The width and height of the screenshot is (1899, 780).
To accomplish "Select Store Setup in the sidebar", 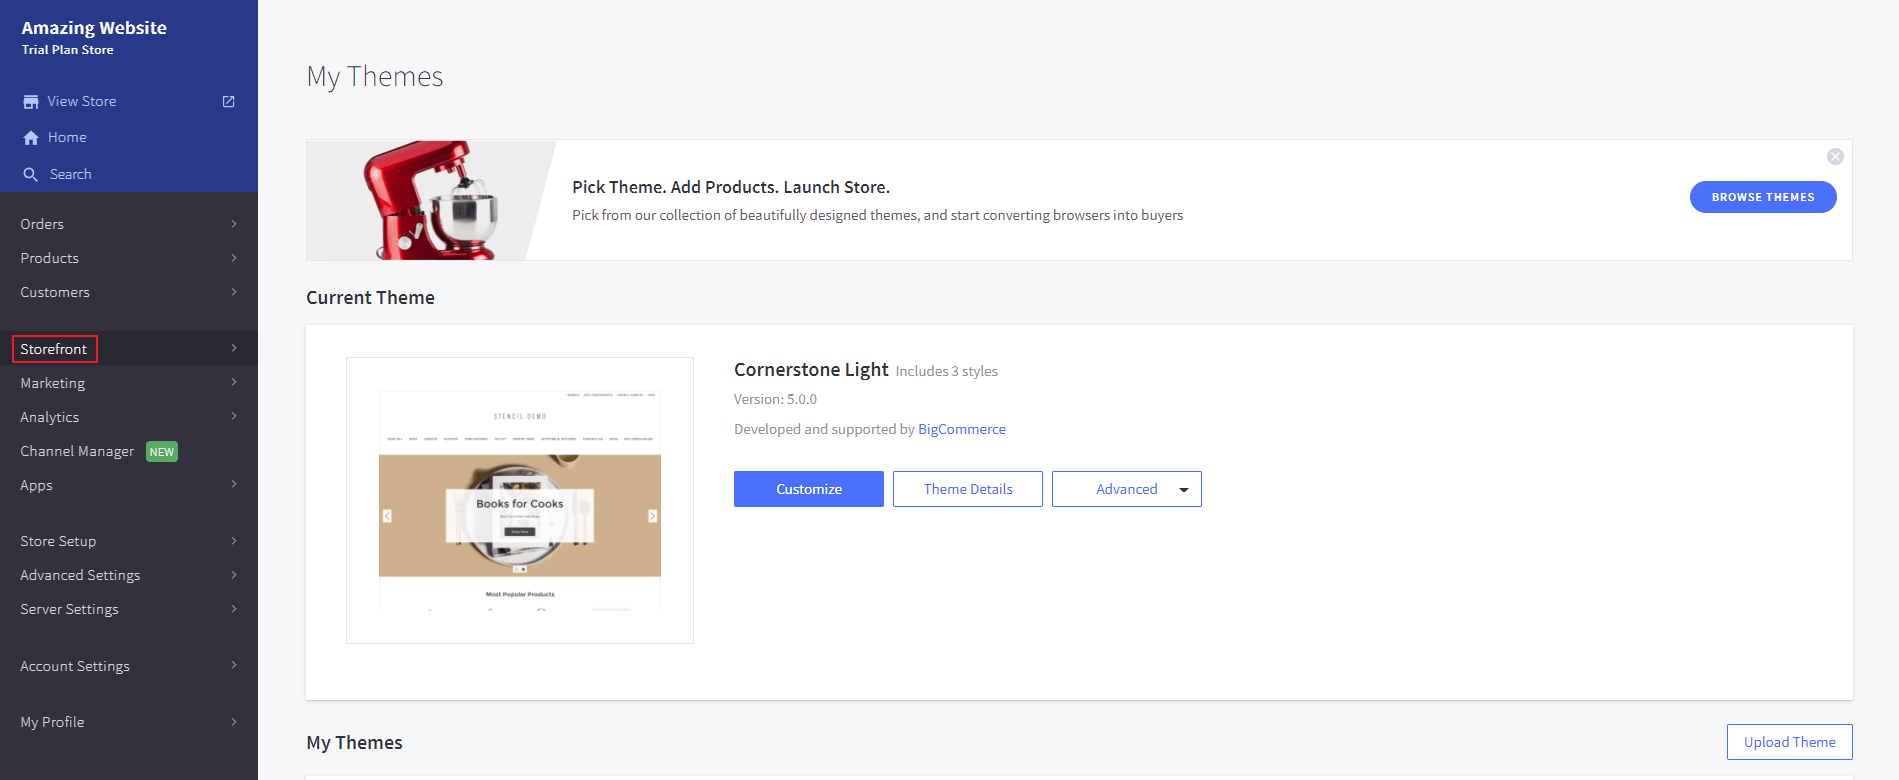I will (58, 541).
